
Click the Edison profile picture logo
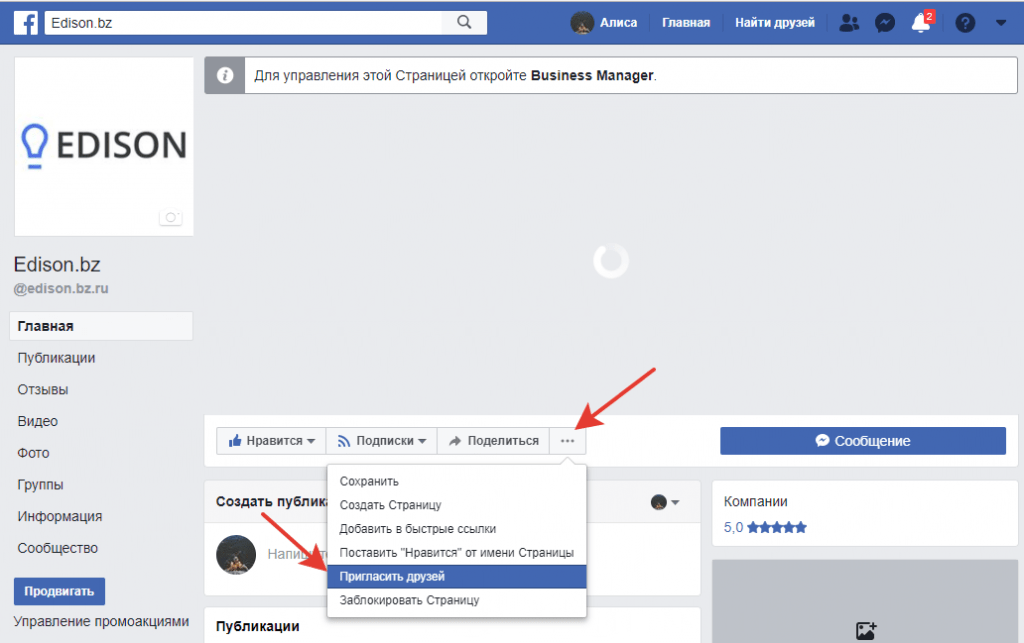104,146
